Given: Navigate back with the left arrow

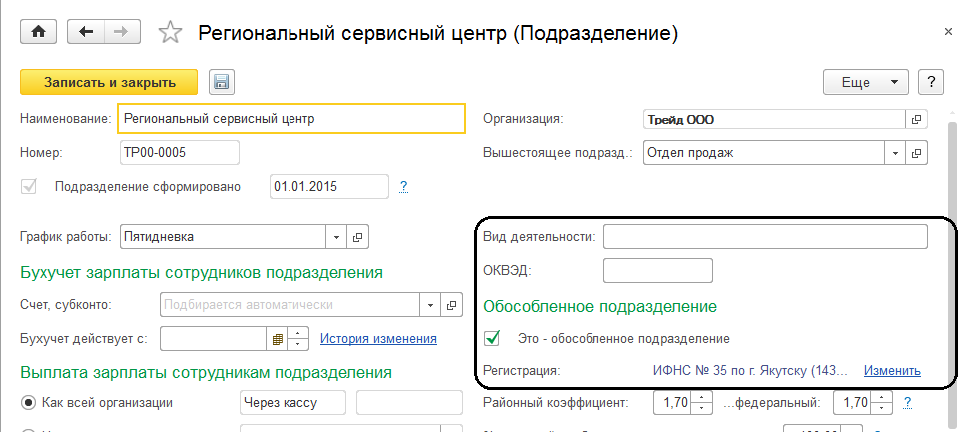Looking at the screenshot, I should [86, 32].
